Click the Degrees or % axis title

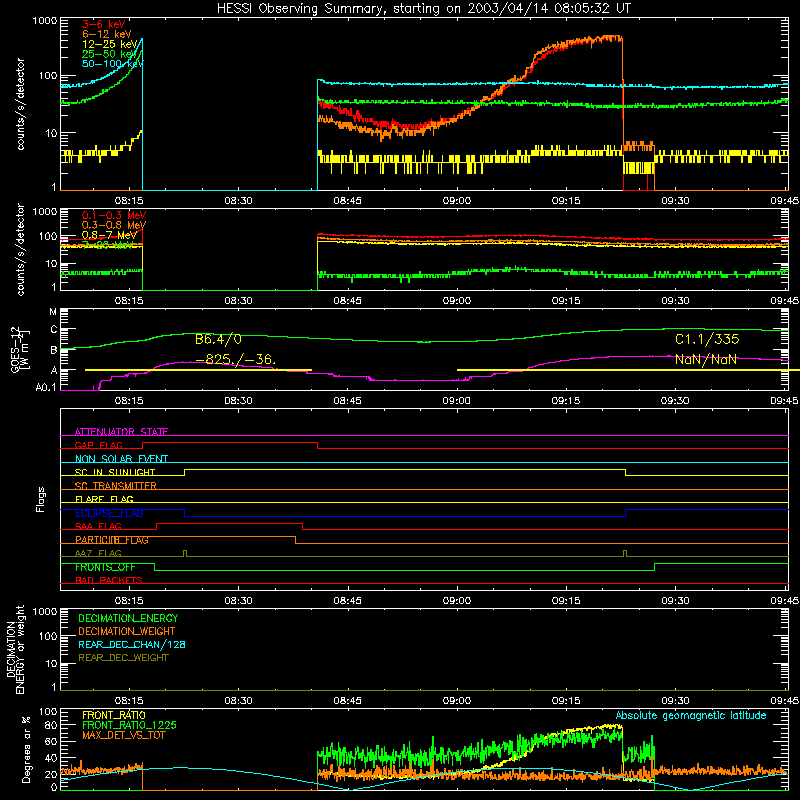(26, 749)
